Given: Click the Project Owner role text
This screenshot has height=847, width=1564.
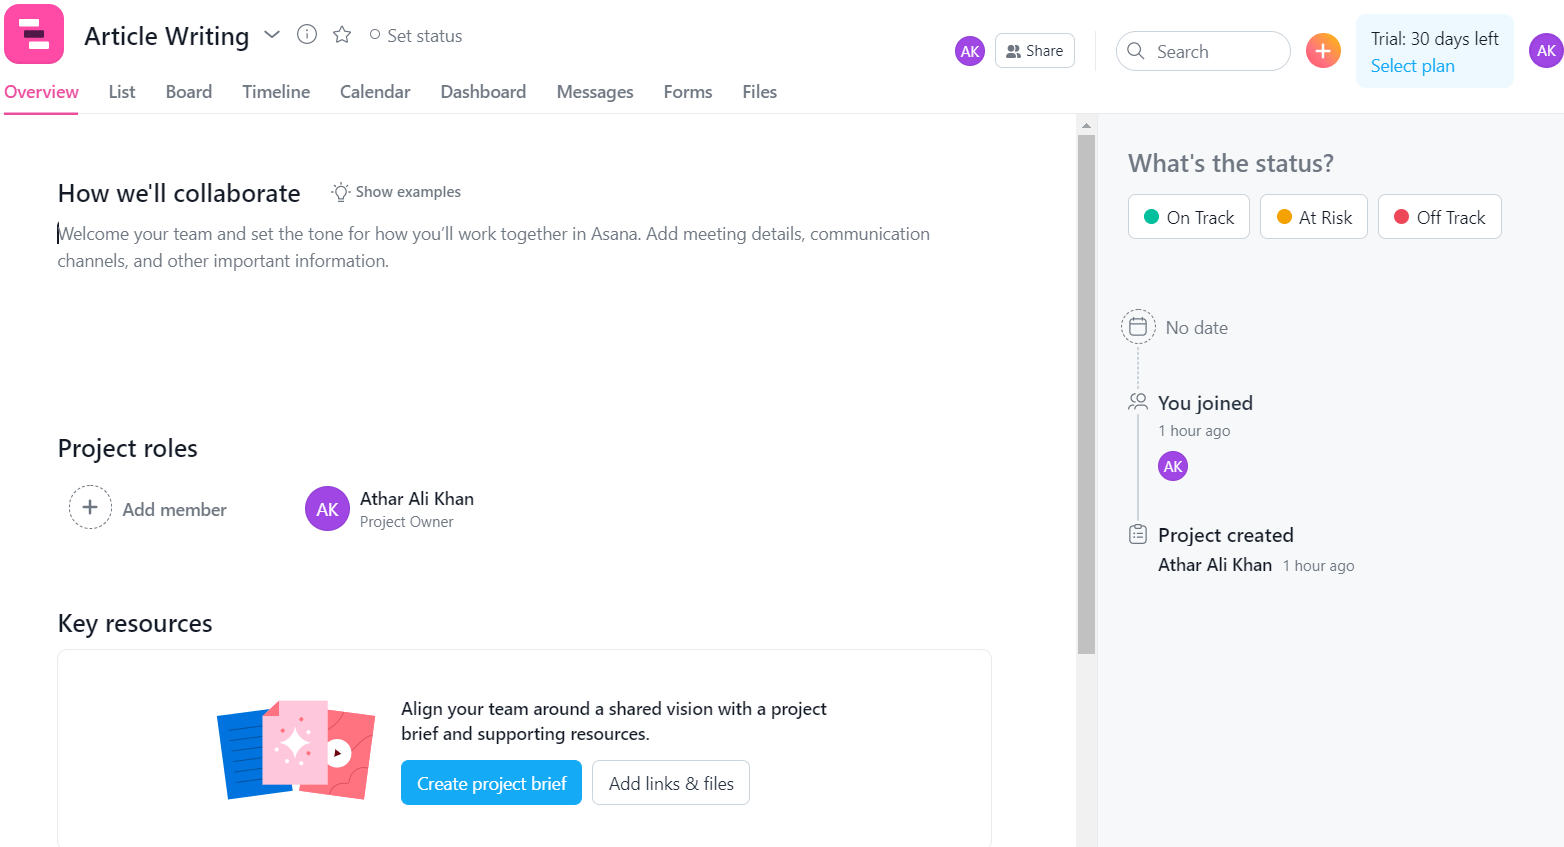Looking at the screenshot, I should [406, 522].
